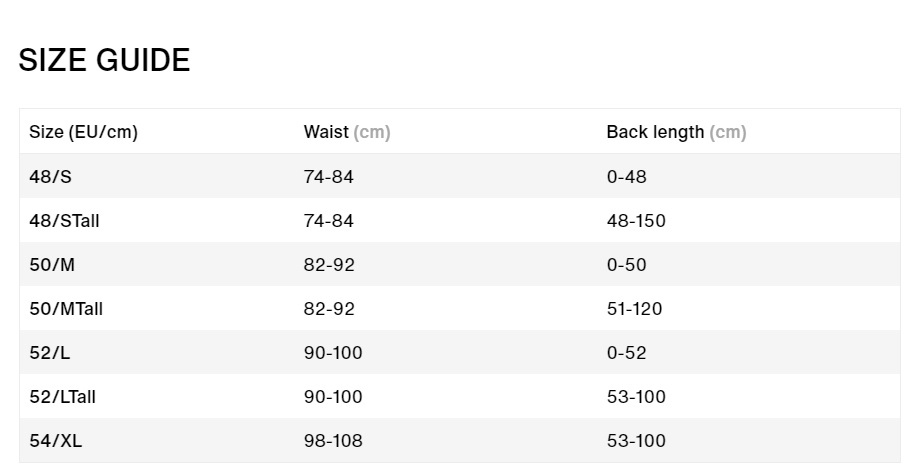Pick the 50/MTall size cell

click(x=66, y=309)
